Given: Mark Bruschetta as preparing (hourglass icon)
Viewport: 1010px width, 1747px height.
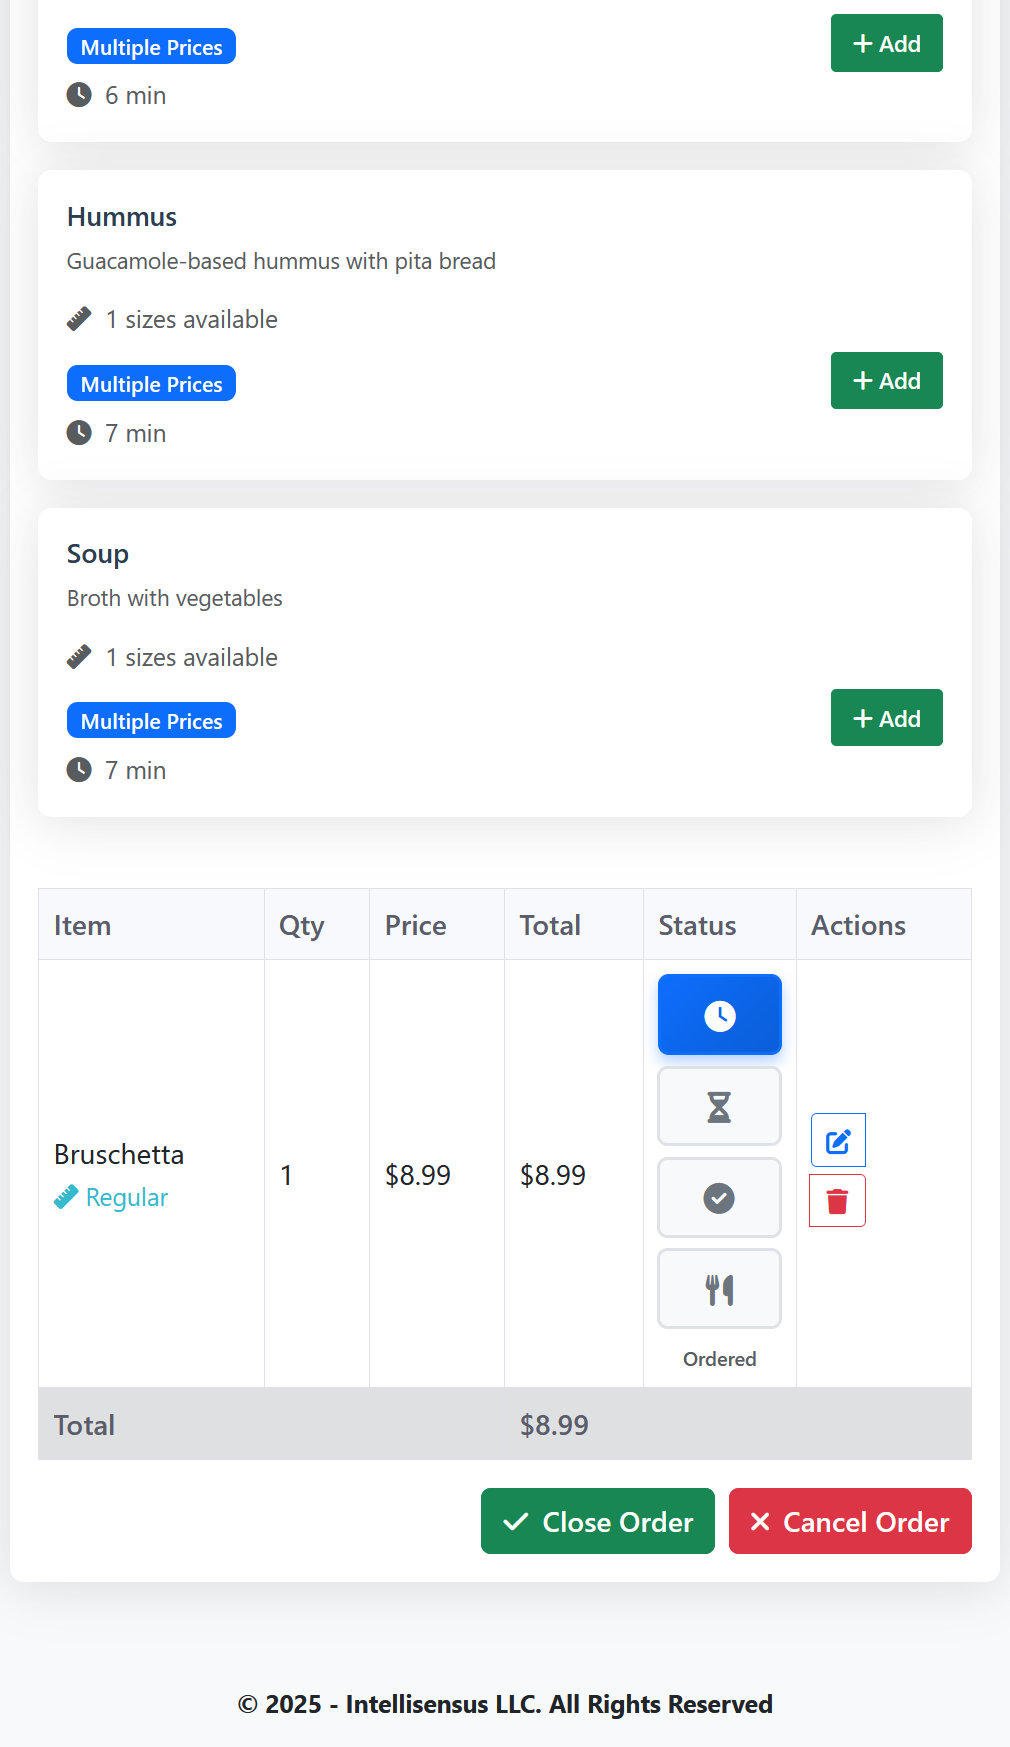Looking at the screenshot, I should [x=719, y=1106].
